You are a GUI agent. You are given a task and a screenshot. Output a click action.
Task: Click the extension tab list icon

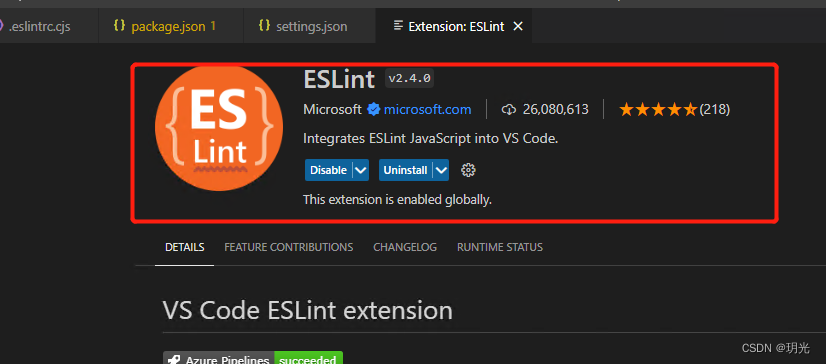399,25
